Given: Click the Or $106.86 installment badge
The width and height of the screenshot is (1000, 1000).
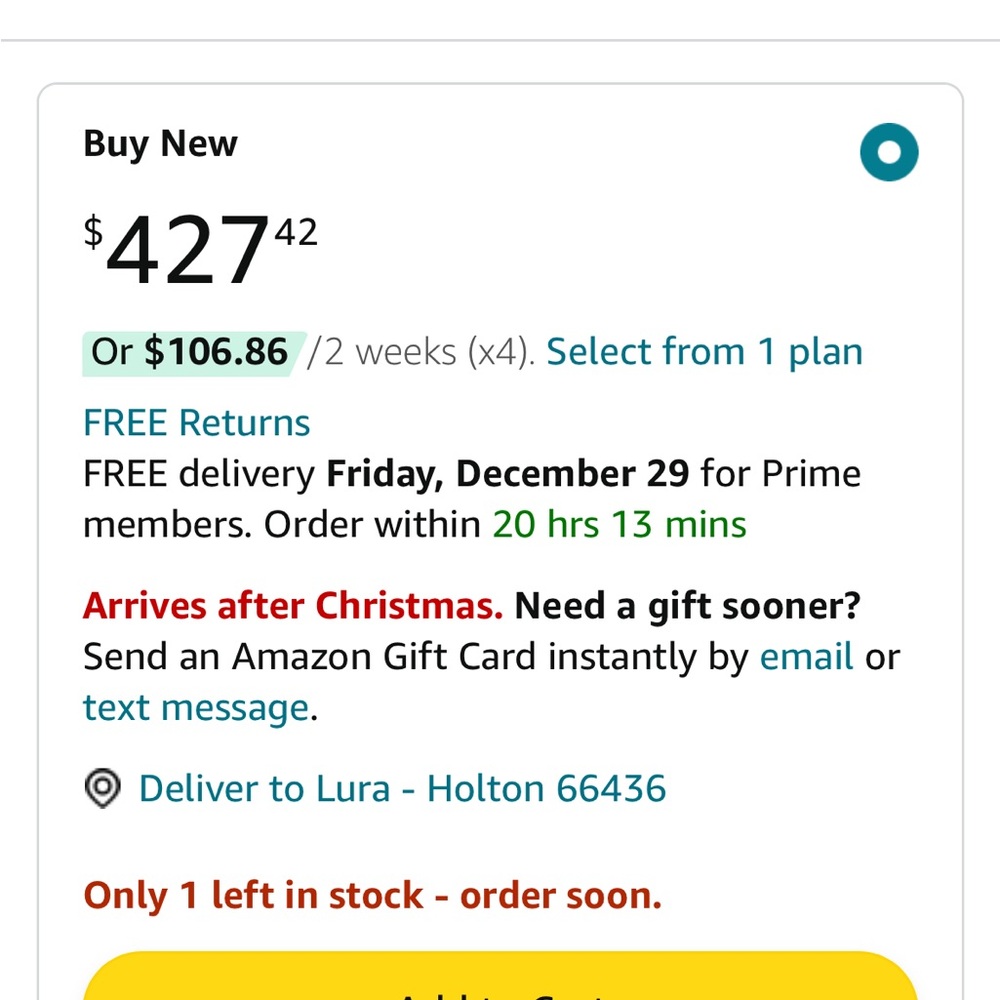Looking at the screenshot, I should (190, 352).
